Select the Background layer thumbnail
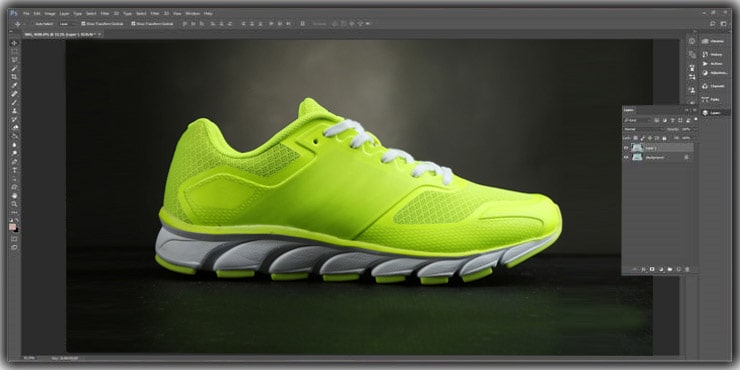 tap(638, 157)
